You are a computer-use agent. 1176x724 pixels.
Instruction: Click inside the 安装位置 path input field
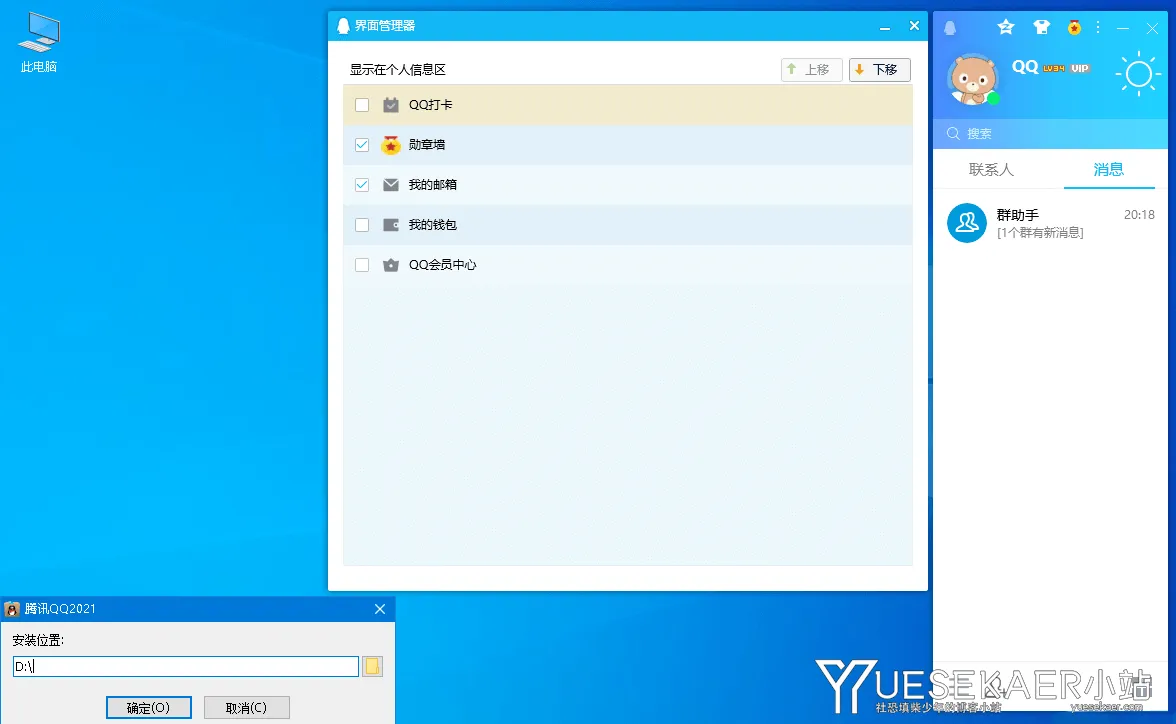(x=185, y=666)
